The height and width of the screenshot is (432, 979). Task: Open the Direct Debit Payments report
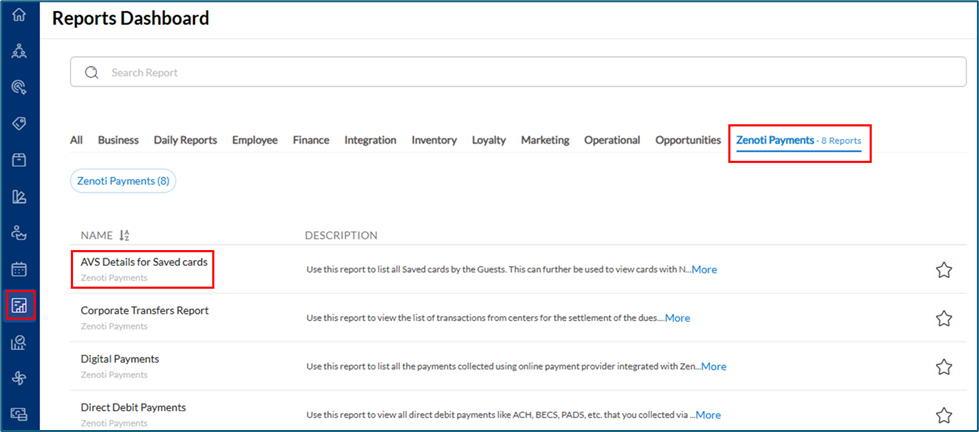pos(133,407)
